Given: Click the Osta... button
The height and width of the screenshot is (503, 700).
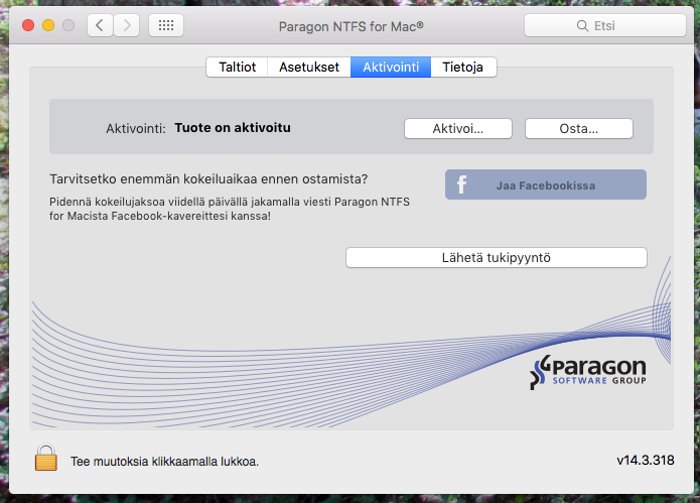Looking at the screenshot, I should pyautogui.click(x=579, y=129).
